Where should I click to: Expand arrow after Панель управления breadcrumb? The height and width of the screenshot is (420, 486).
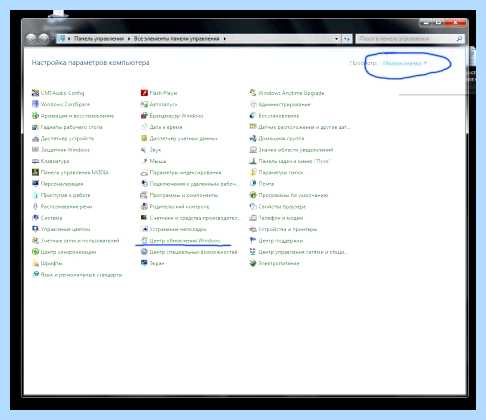(x=129, y=39)
